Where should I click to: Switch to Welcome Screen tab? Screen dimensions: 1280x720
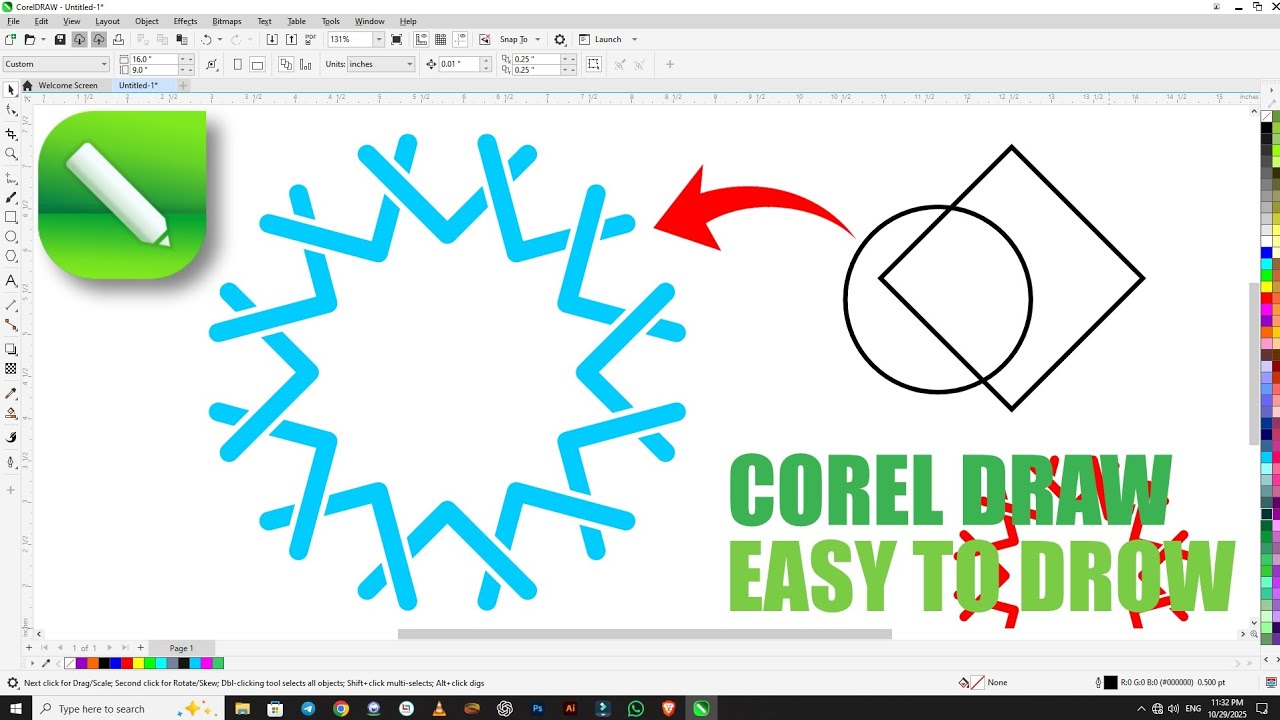click(67, 85)
